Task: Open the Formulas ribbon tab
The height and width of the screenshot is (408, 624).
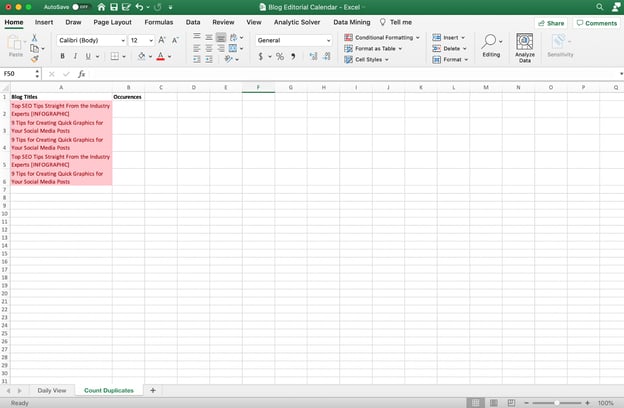Action: pos(158,22)
